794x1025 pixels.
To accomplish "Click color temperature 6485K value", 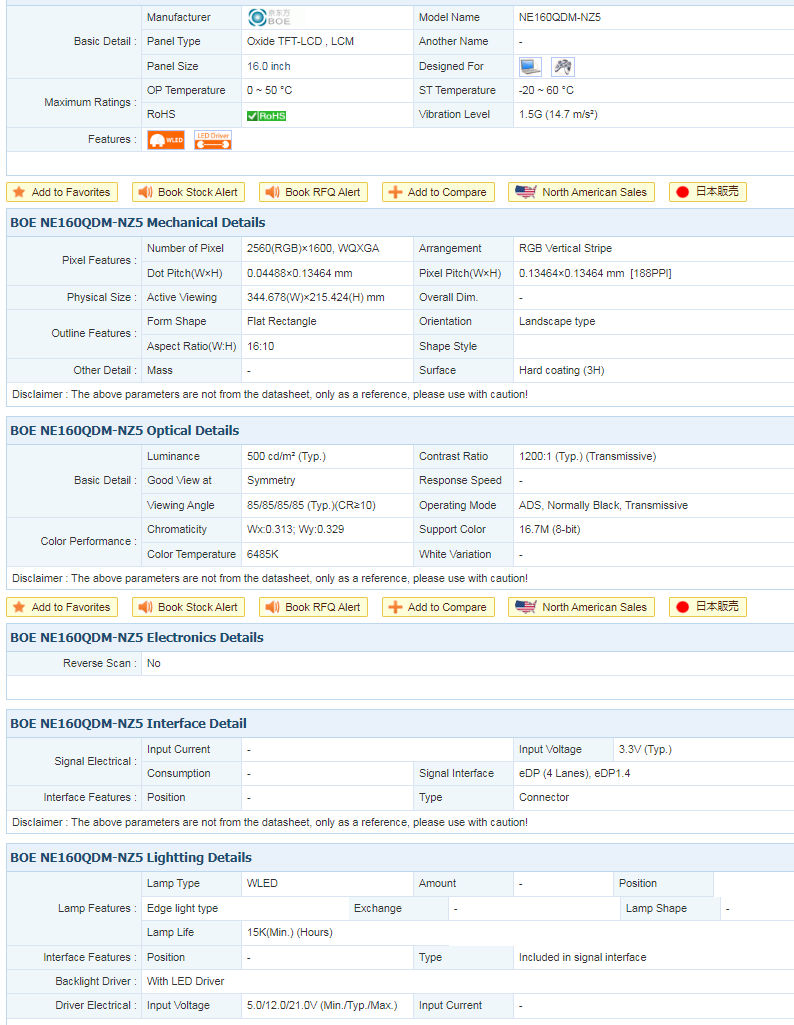I will (263, 554).
